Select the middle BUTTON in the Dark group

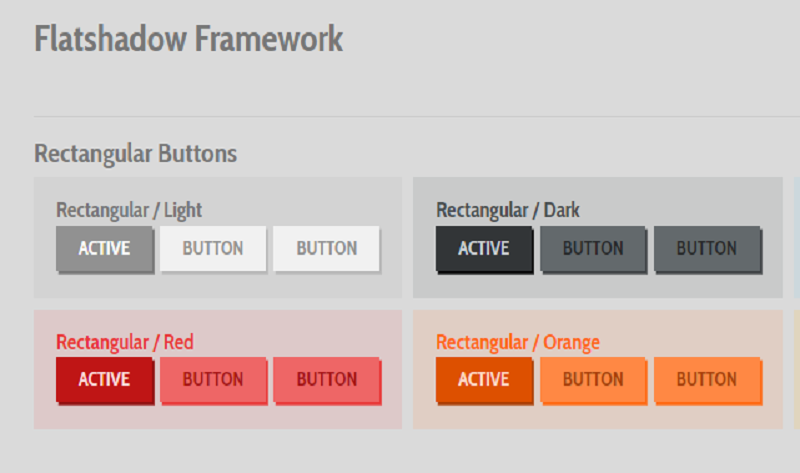coord(593,248)
